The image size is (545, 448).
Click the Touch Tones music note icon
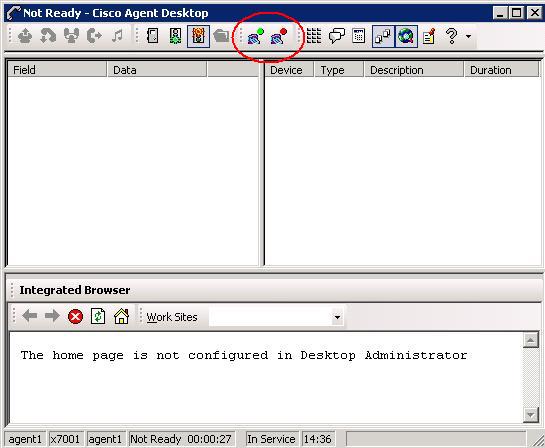tap(117, 36)
